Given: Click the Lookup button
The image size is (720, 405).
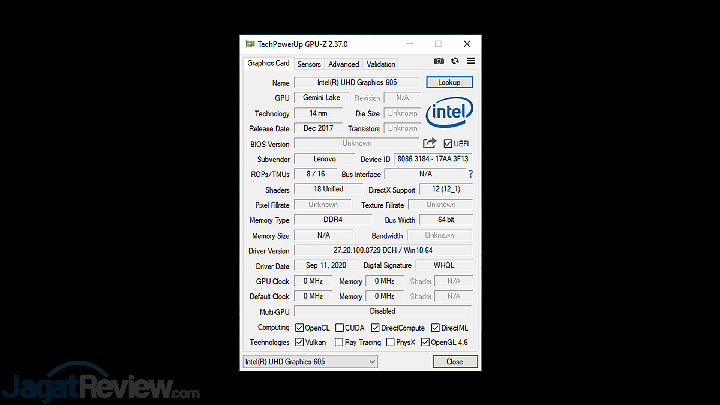Looking at the screenshot, I should [x=449, y=82].
